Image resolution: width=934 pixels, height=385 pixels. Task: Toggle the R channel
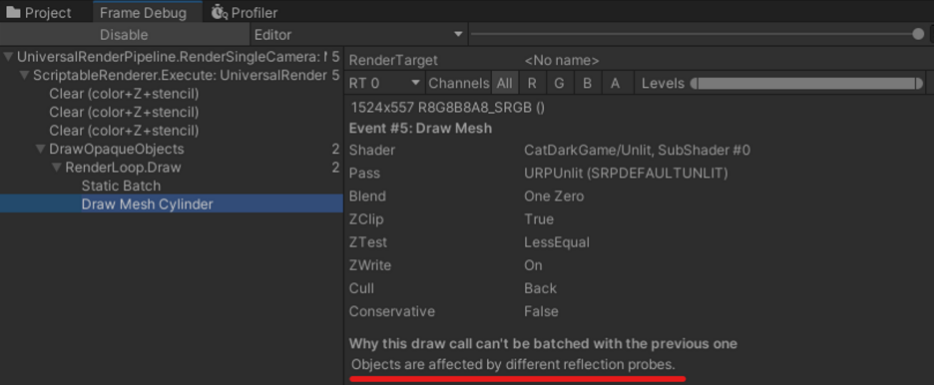pos(532,83)
